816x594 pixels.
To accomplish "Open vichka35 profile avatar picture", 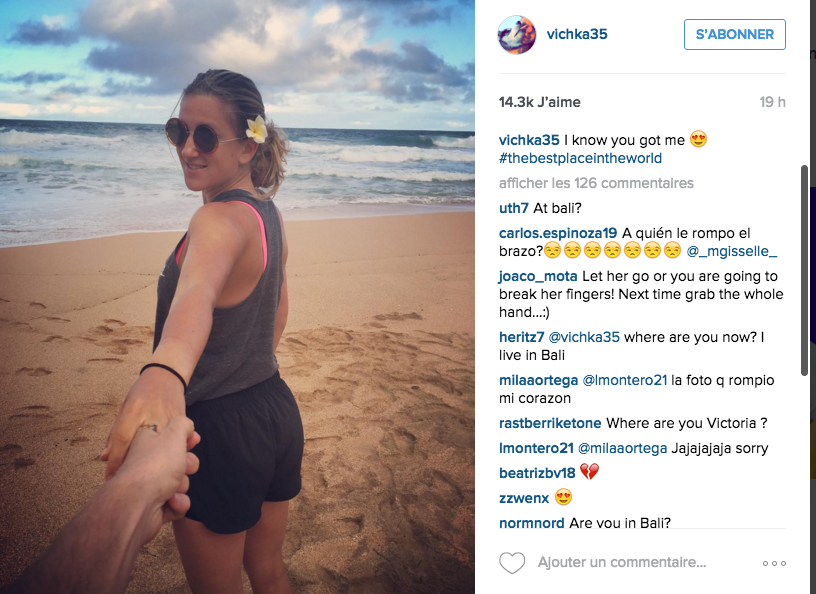I will coord(517,34).
